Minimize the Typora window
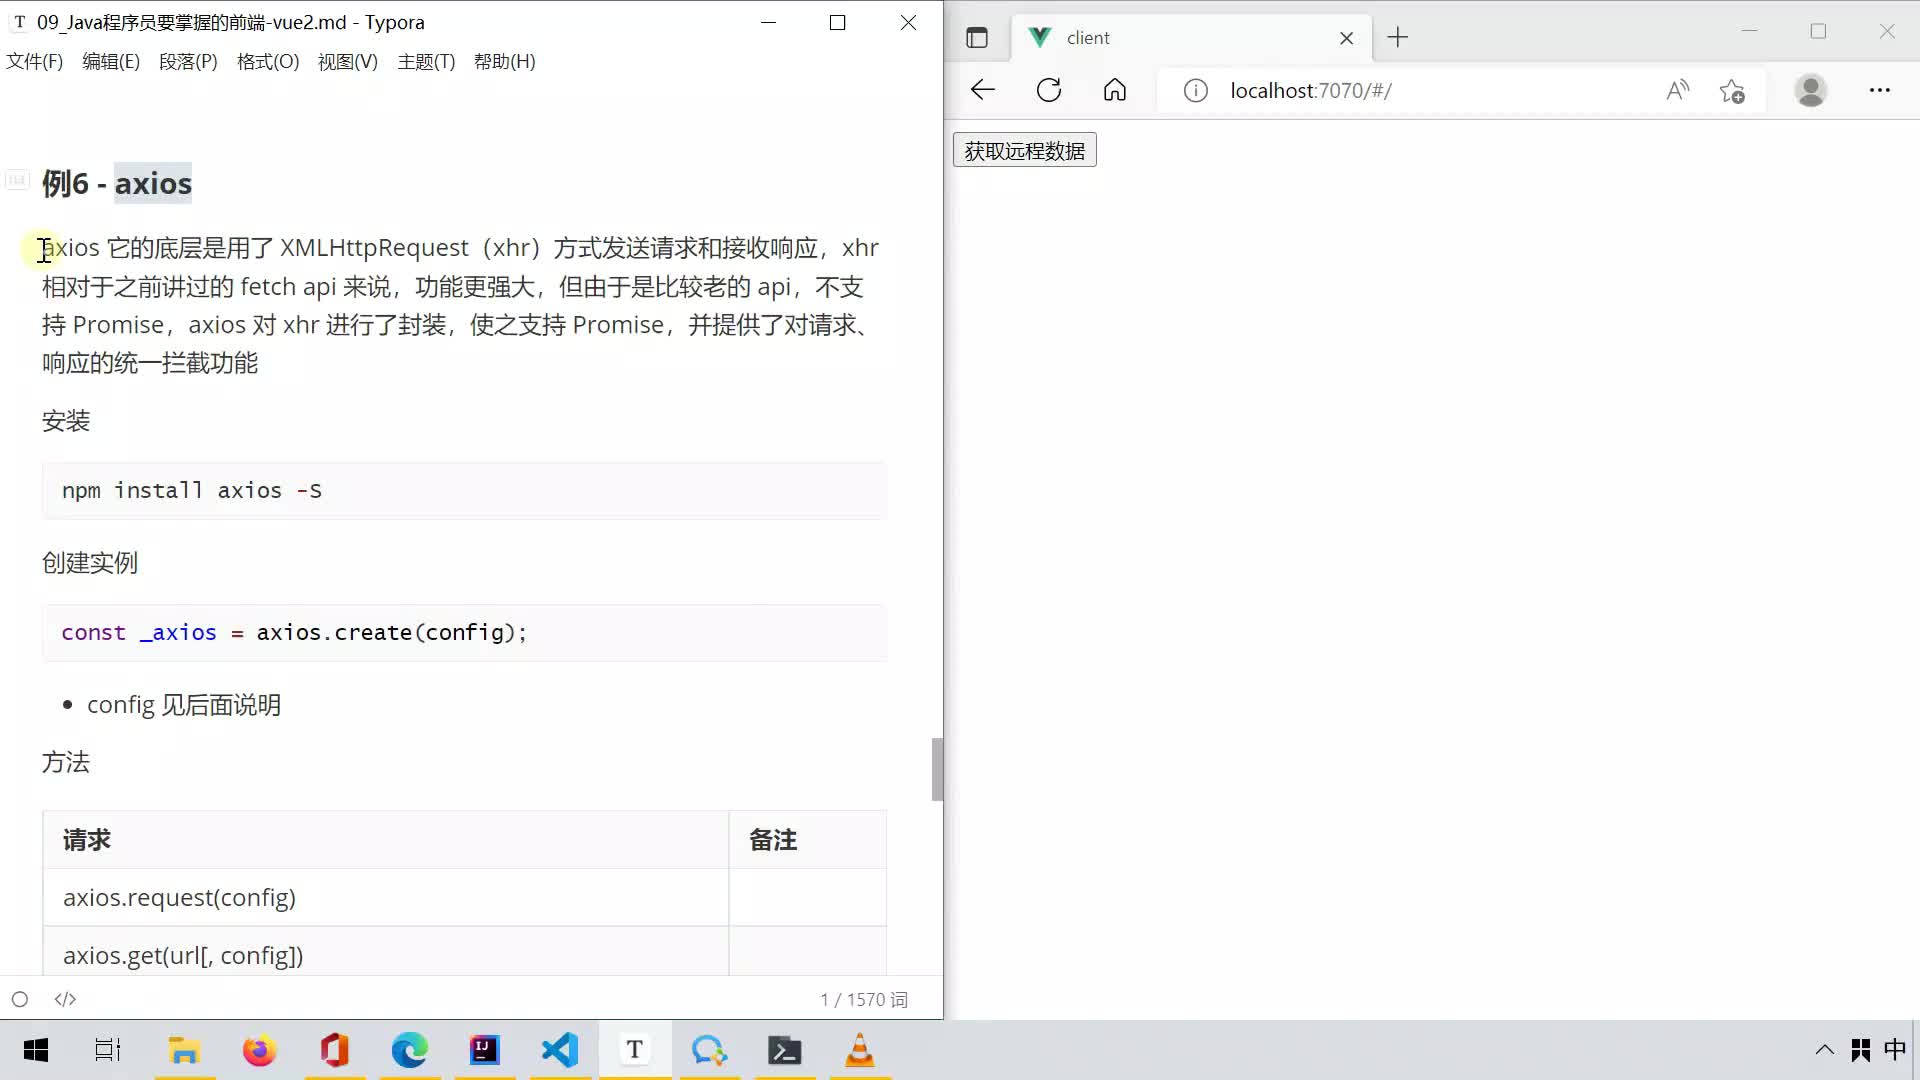This screenshot has width=1920, height=1080. 769,23
